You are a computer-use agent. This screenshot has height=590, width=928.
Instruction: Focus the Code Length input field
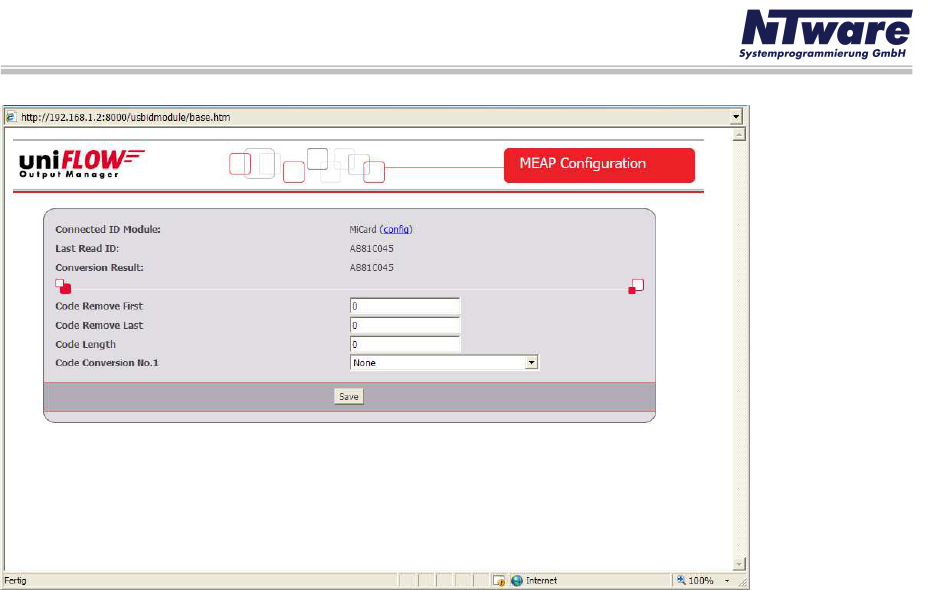tap(405, 344)
